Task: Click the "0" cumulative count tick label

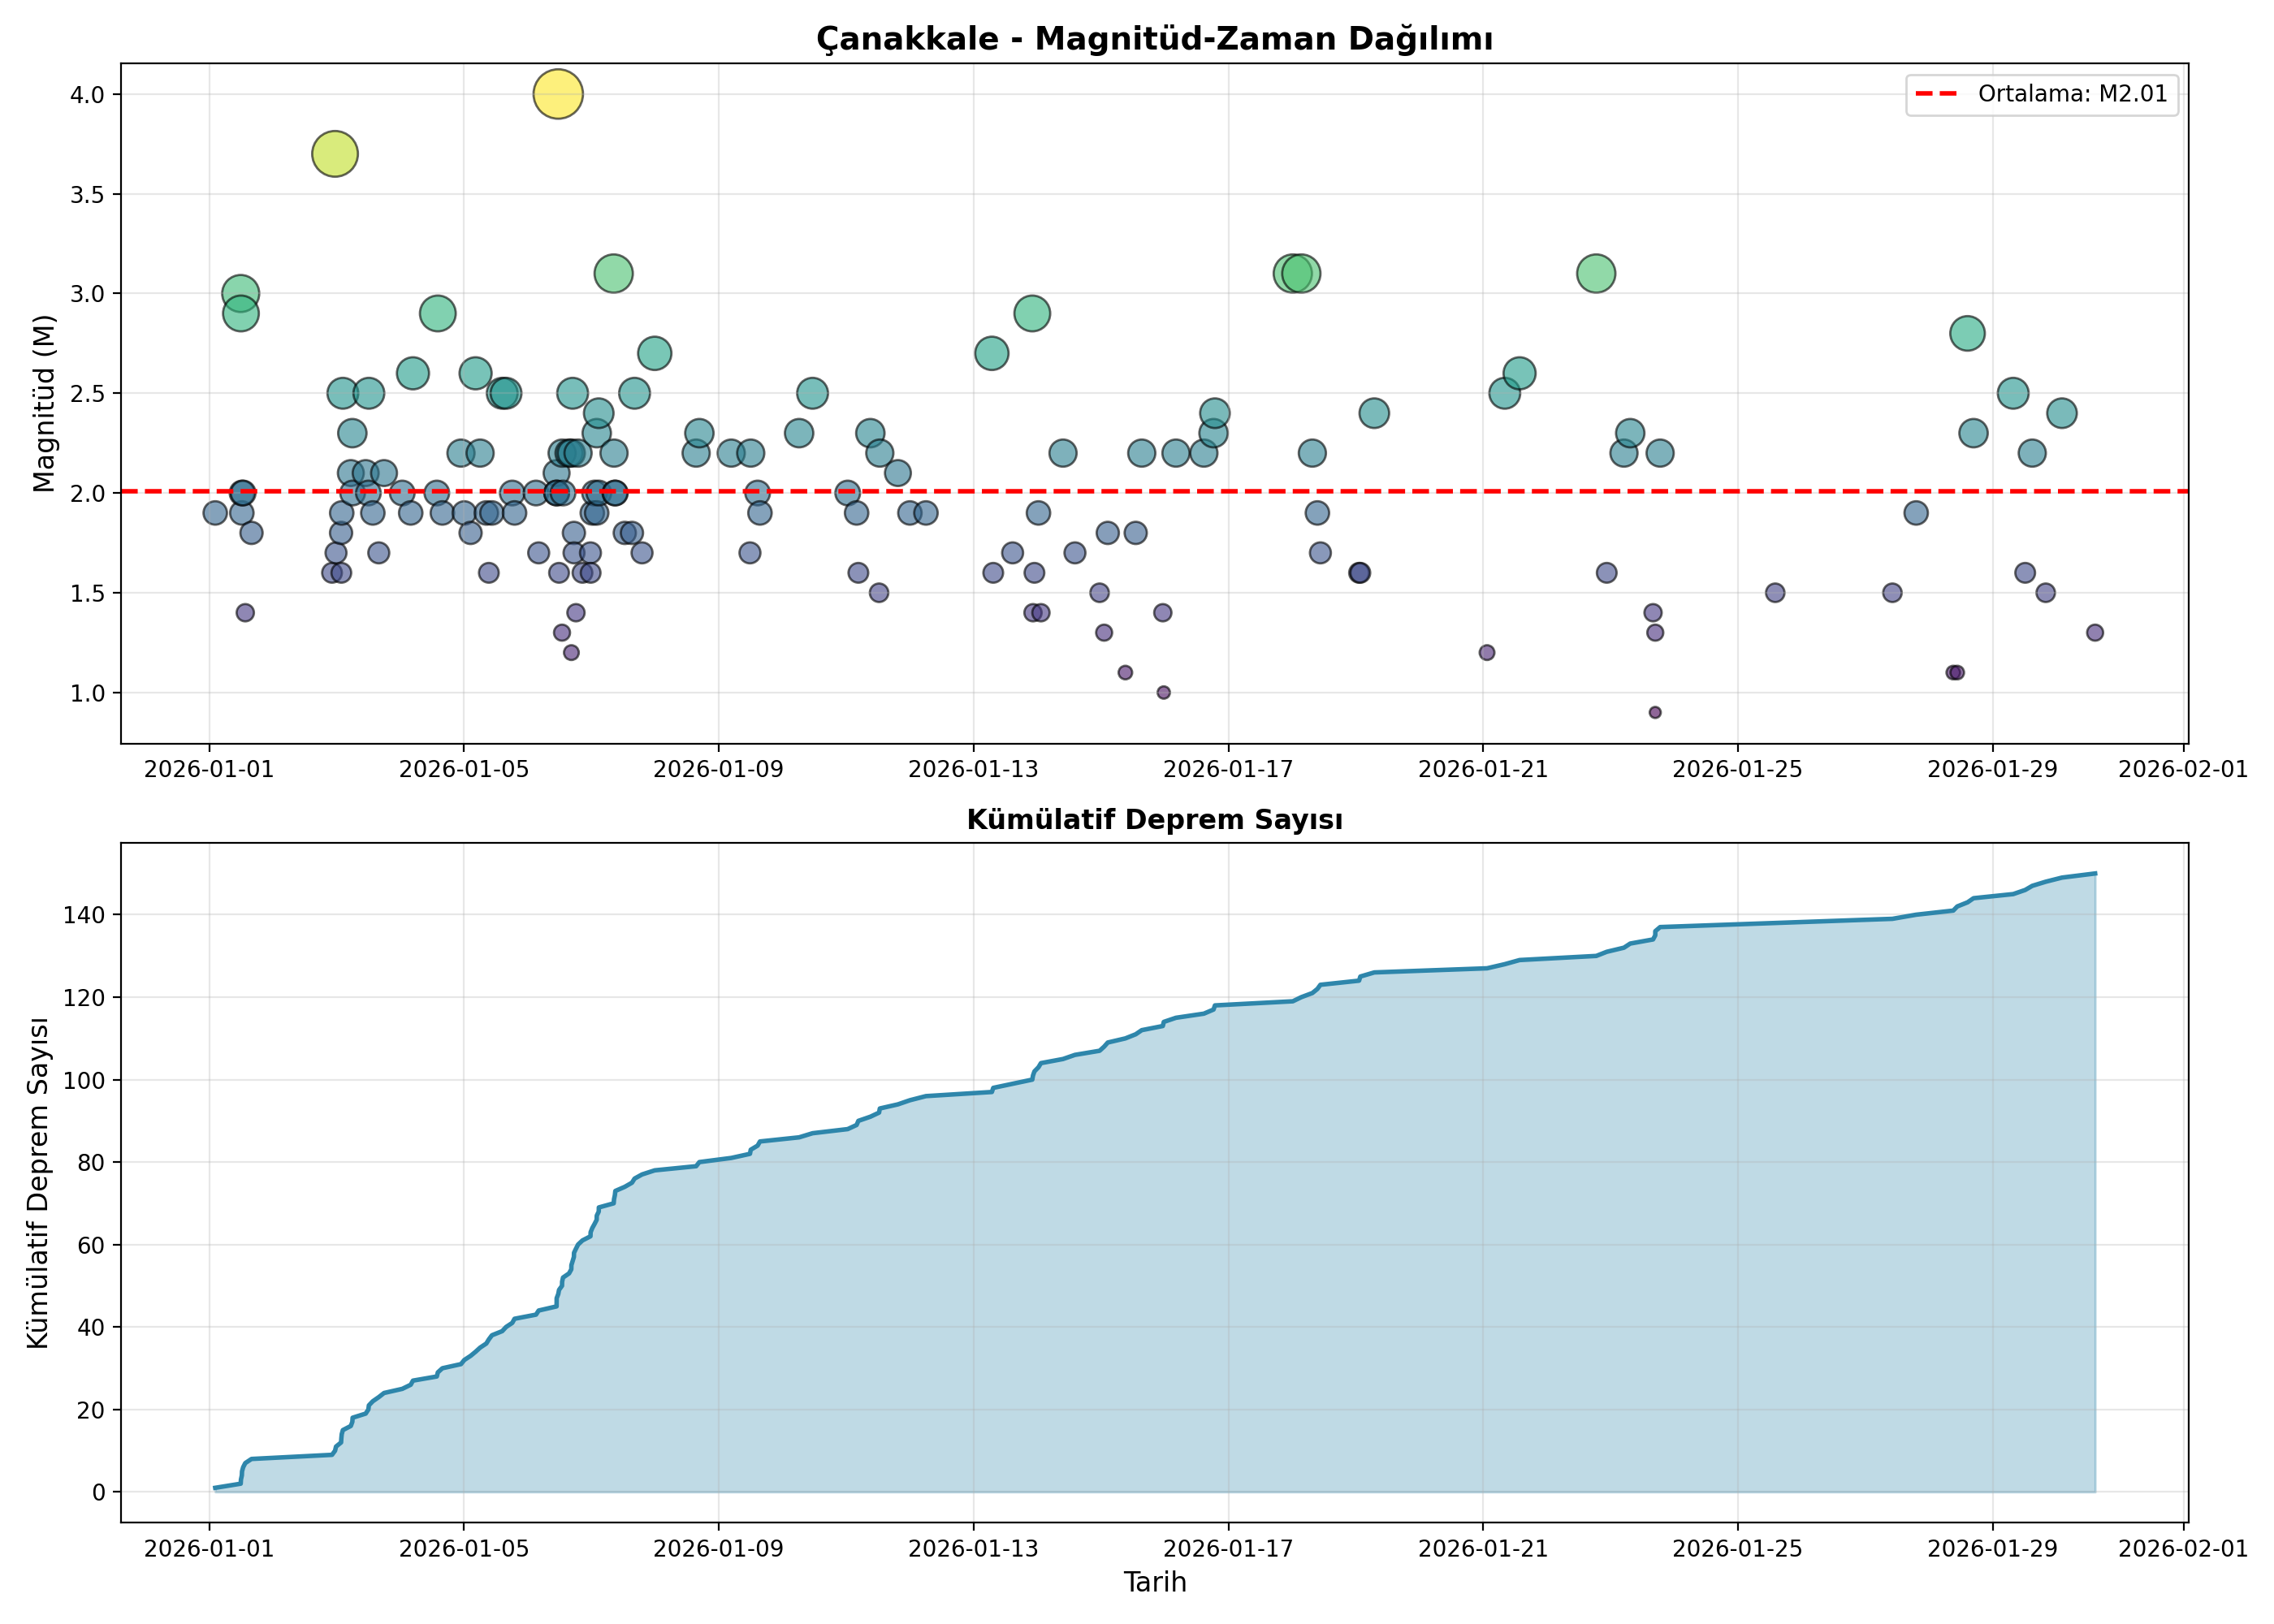Action: tap(99, 1493)
